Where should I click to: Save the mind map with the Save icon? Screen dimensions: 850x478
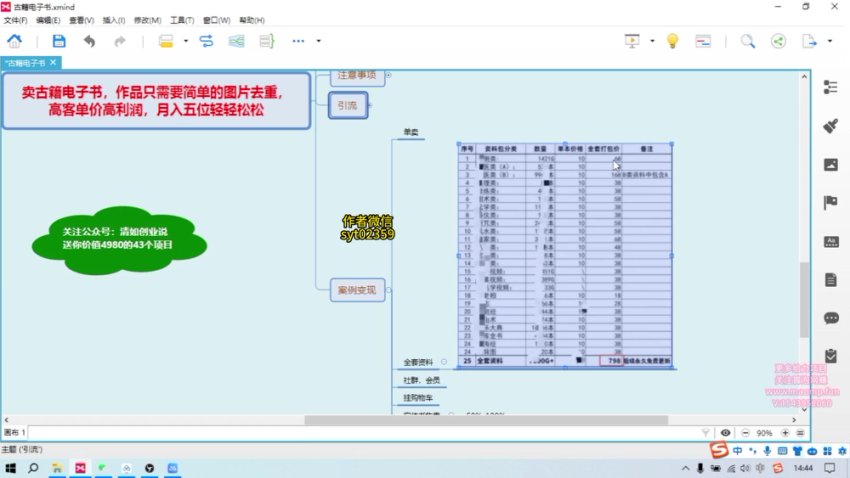click(x=59, y=41)
